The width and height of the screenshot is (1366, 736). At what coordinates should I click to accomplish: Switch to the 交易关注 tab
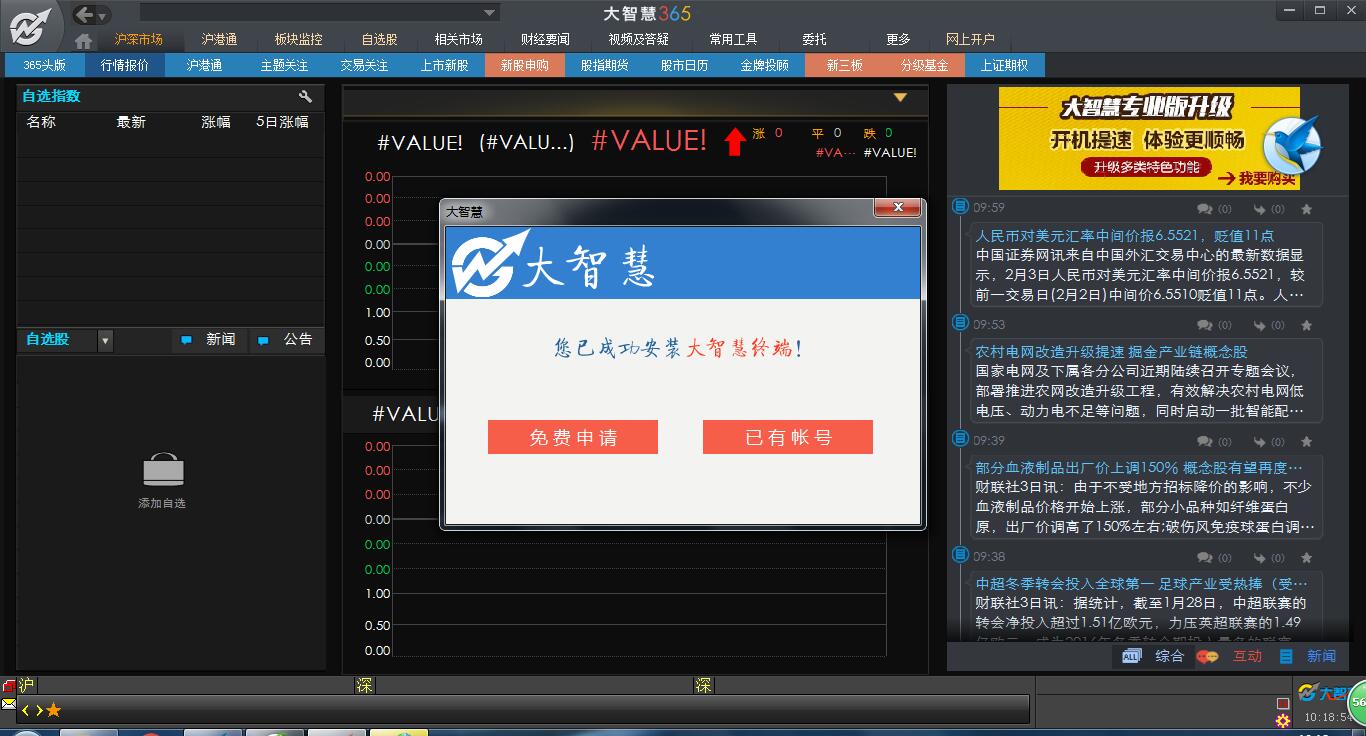365,65
